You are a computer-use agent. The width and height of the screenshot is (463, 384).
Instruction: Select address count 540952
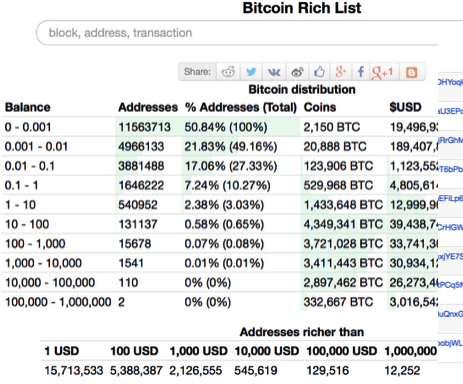click(138, 205)
